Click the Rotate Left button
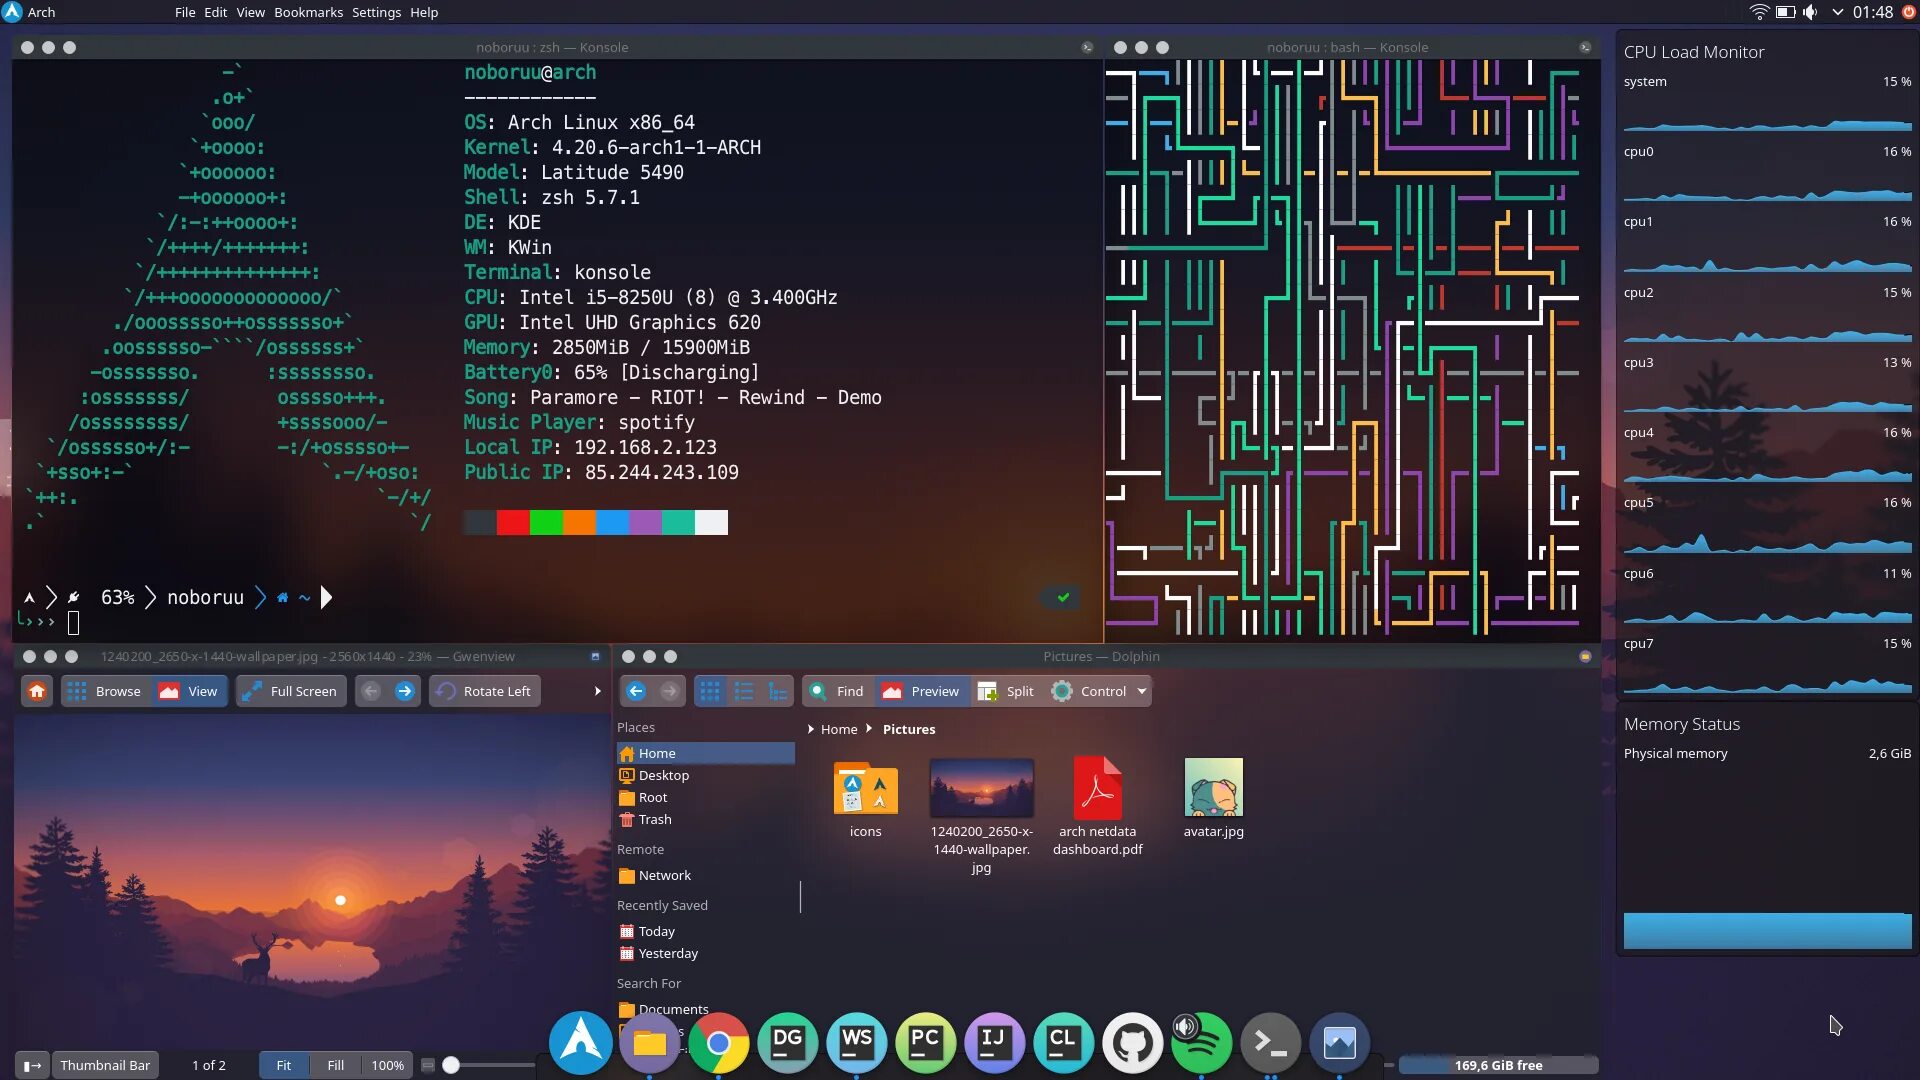The image size is (1920, 1080). (x=485, y=691)
